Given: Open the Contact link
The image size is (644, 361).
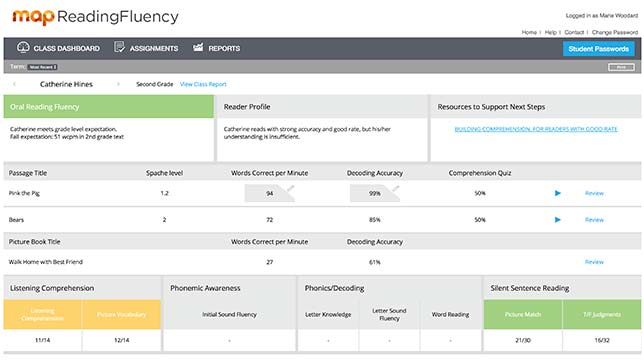Looking at the screenshot, I should pos(574,32).
